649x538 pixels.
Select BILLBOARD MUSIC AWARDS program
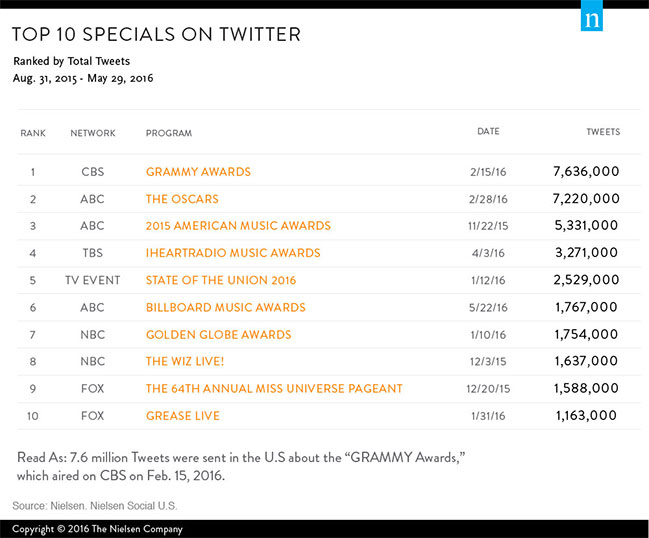pyautogui.click(x=226, y=307)
